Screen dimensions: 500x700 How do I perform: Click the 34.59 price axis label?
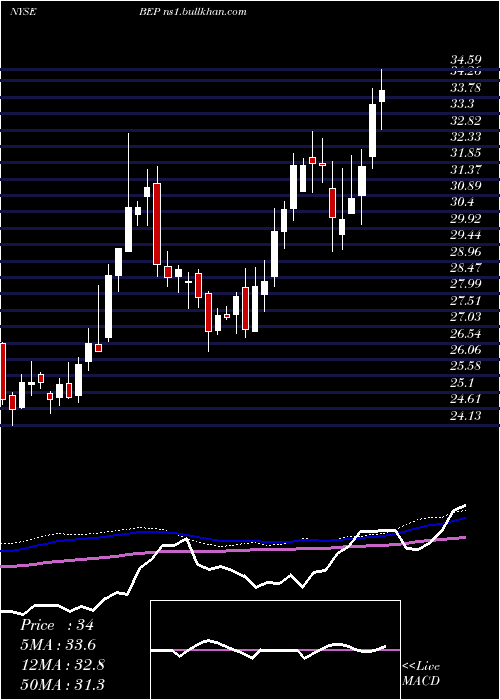[x=466, y=59]
